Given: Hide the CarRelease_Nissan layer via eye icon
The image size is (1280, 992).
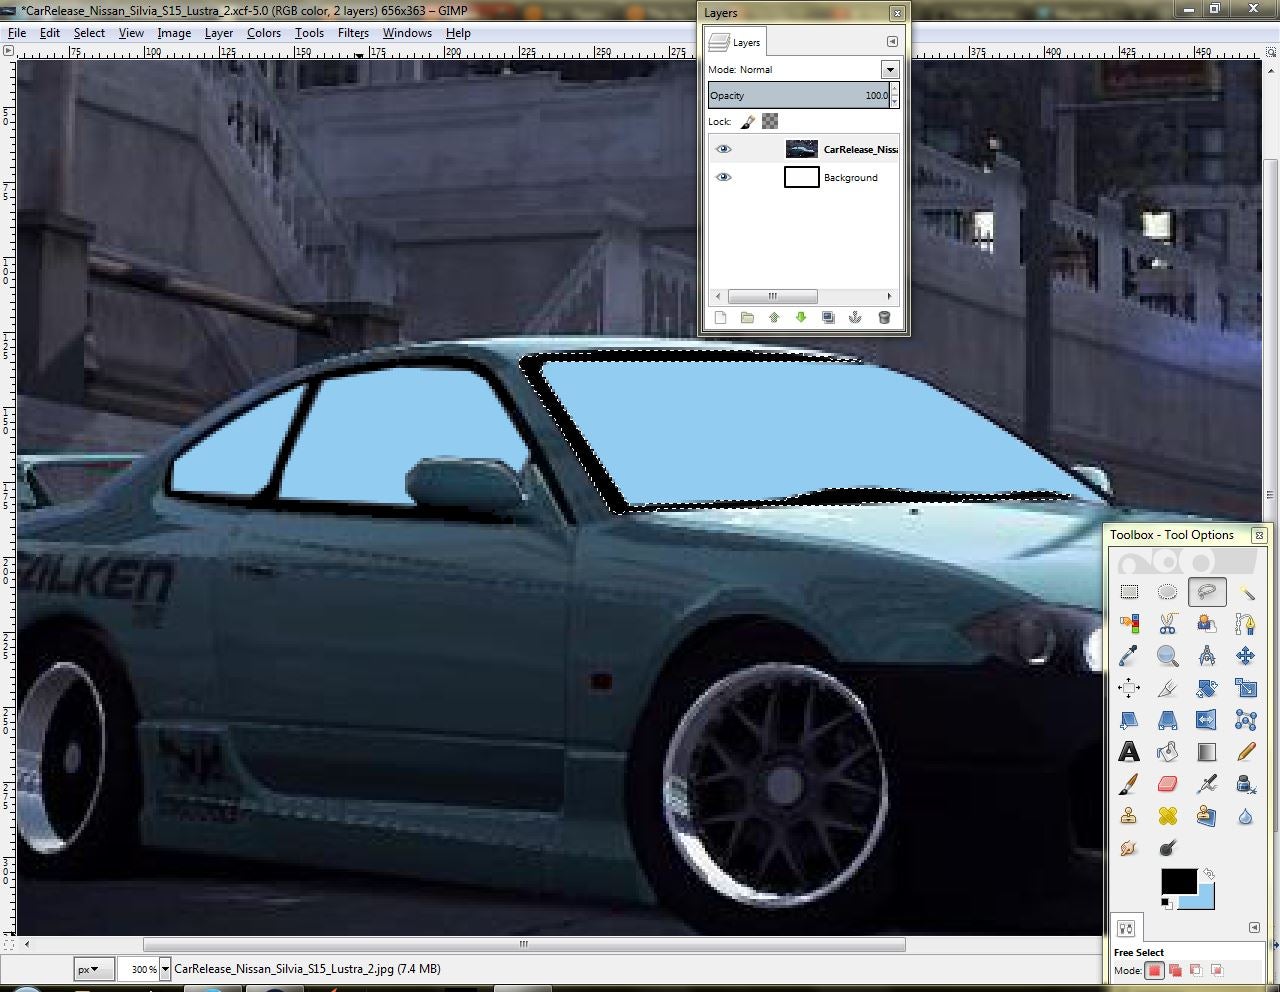Looking at the screenshot, I should (724, 149).
